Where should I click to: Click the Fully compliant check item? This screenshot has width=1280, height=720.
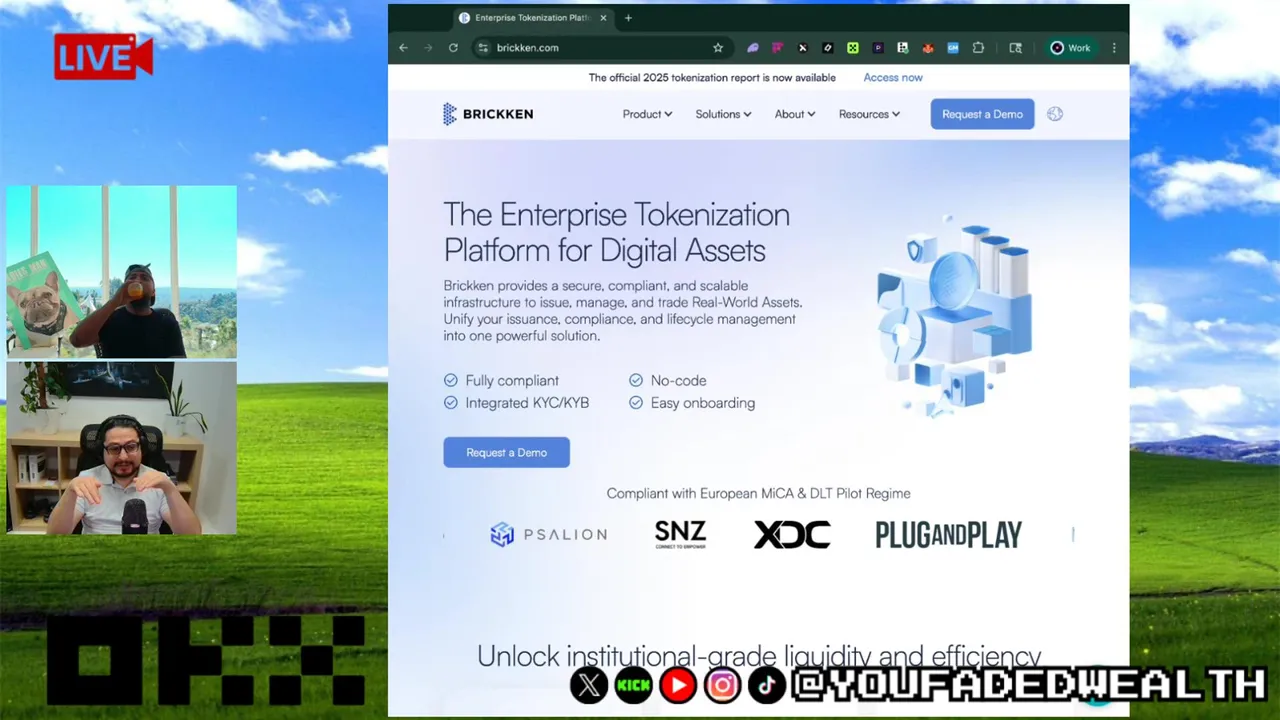(x=501, y=380)
